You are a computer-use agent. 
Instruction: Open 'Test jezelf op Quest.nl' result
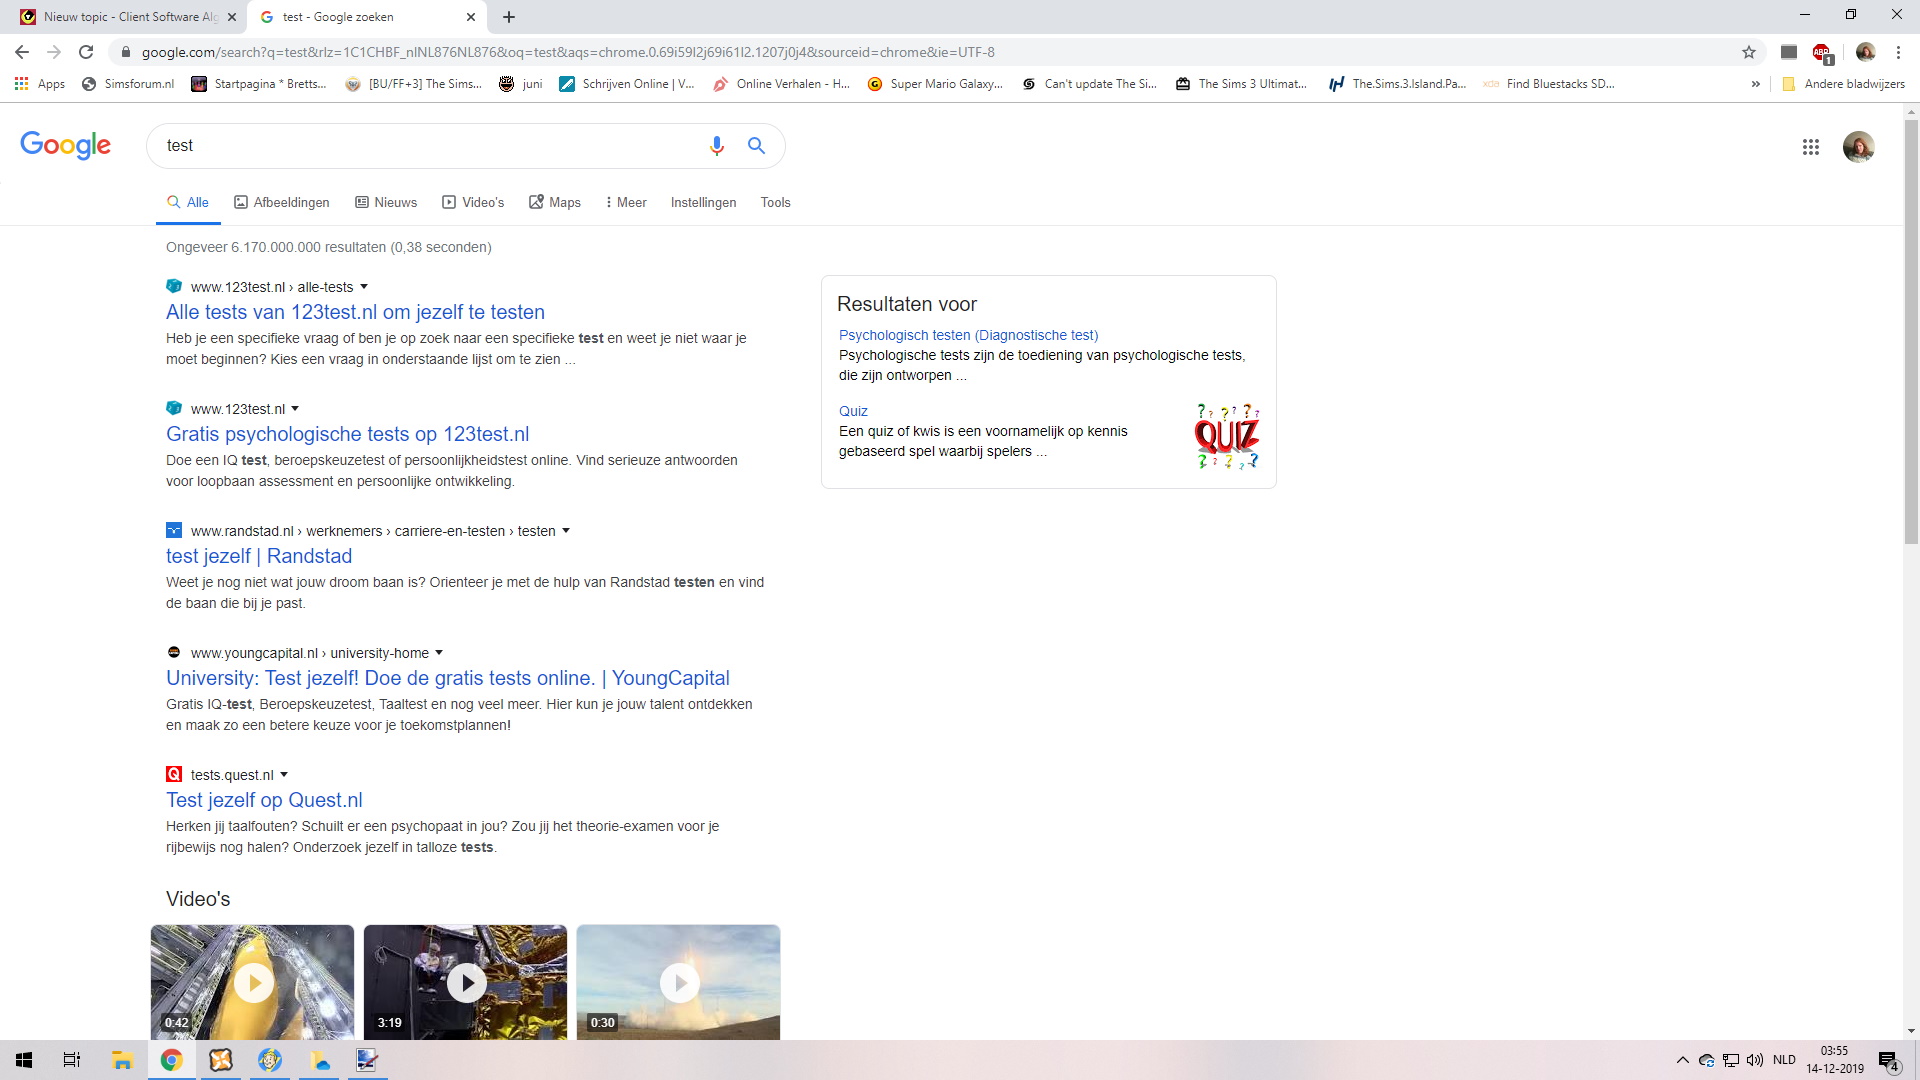click(x=264, y=800)
